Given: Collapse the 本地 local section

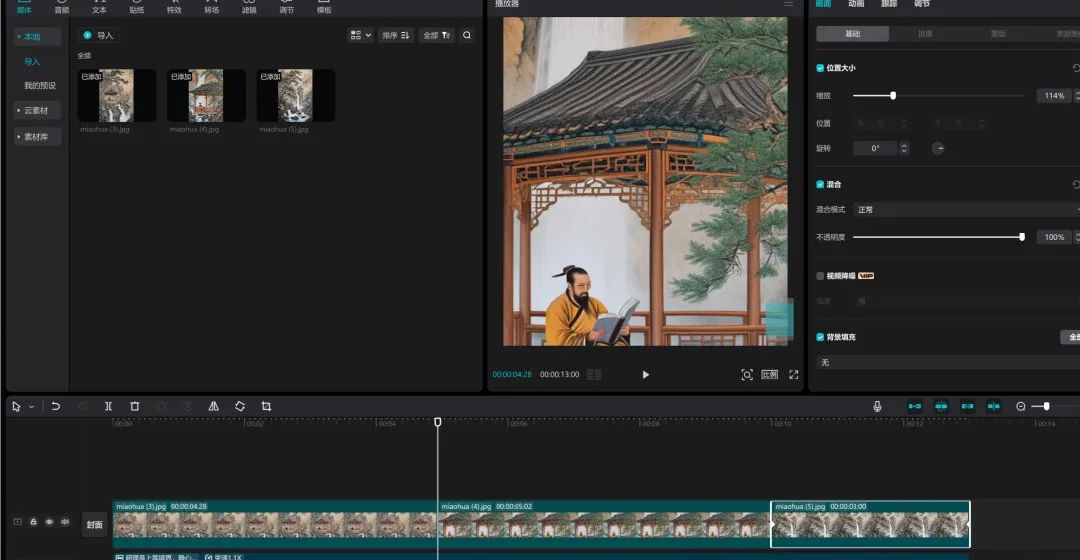Looking at the screenshot, I should click(x=37, y=37).
